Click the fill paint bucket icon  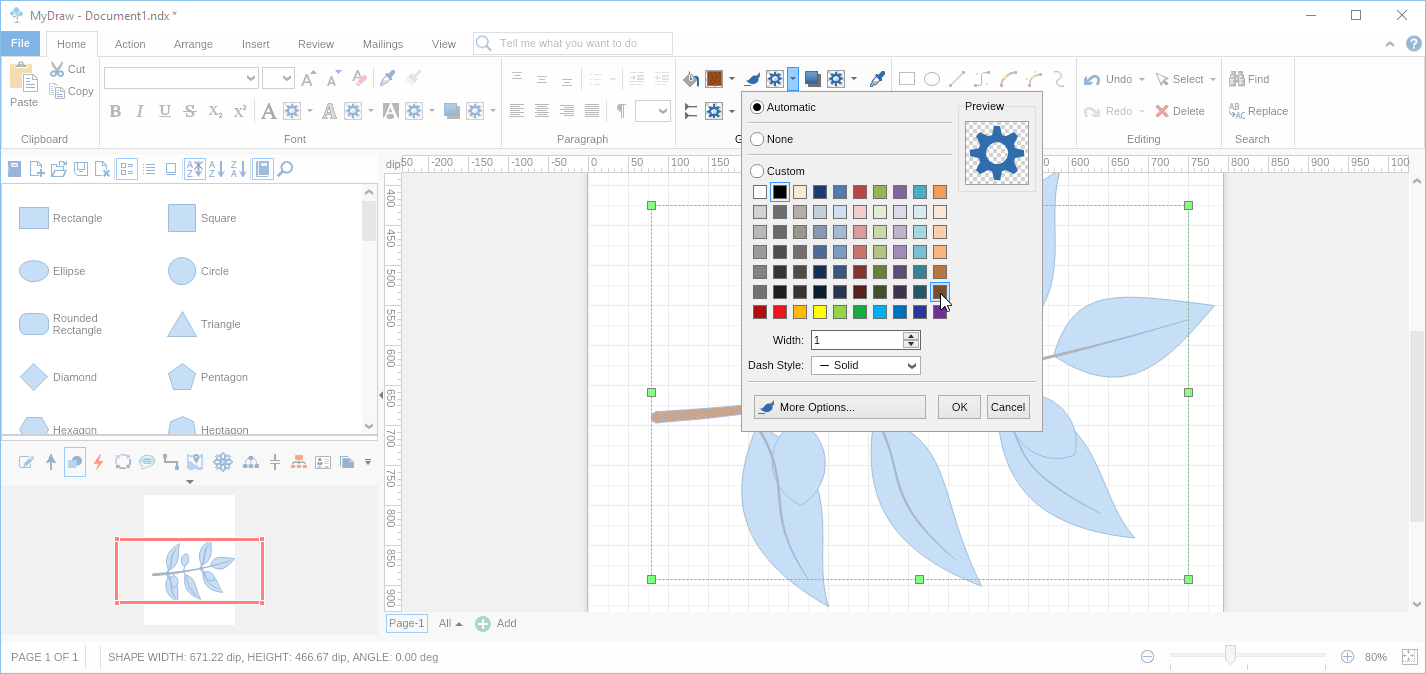[x=690, y=79]
